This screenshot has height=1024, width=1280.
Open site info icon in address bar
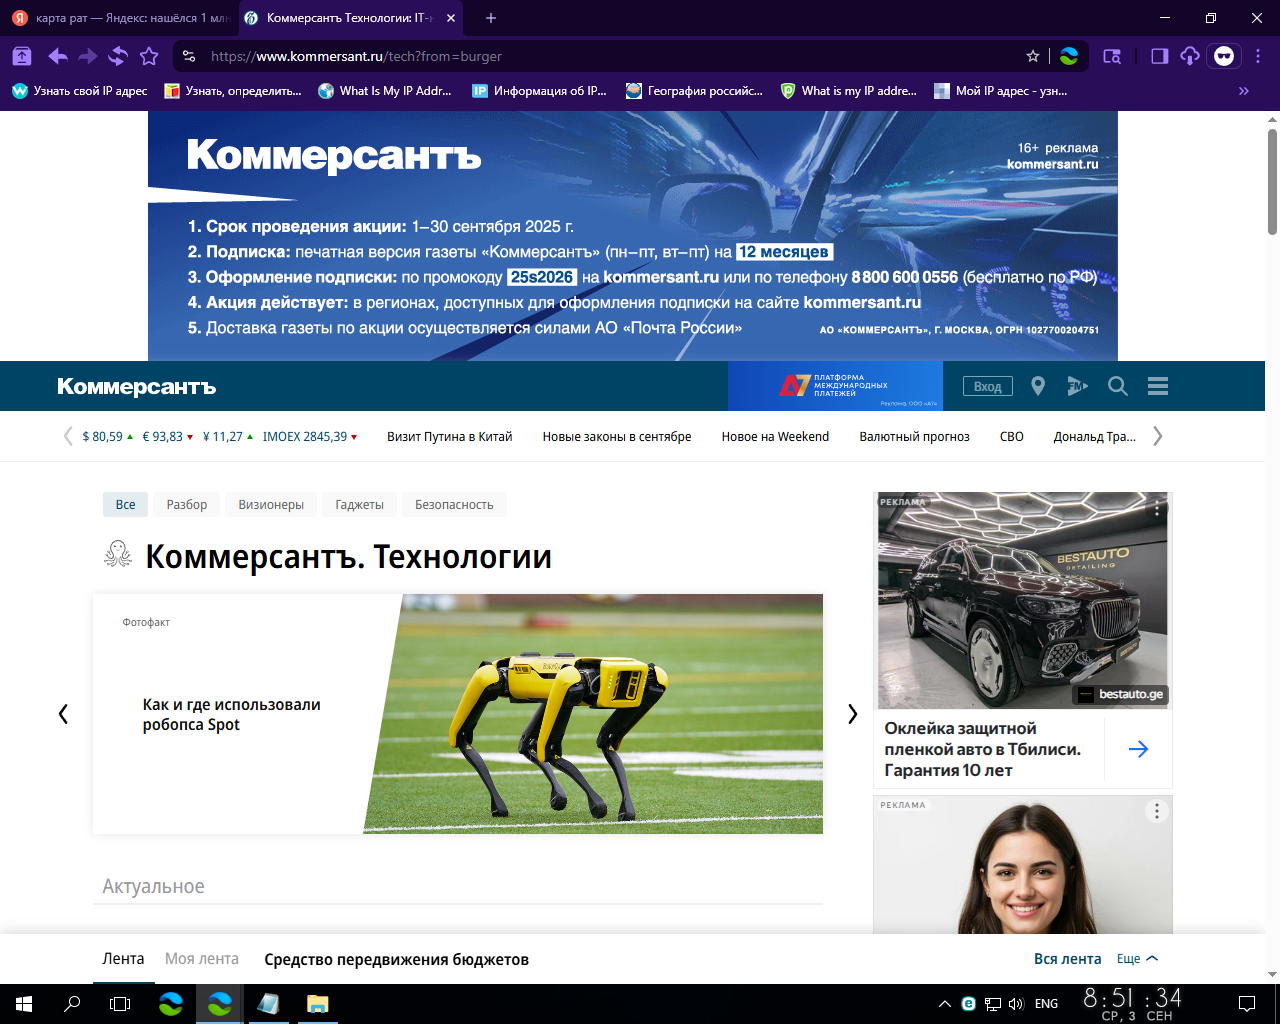(x=189, y=56)
